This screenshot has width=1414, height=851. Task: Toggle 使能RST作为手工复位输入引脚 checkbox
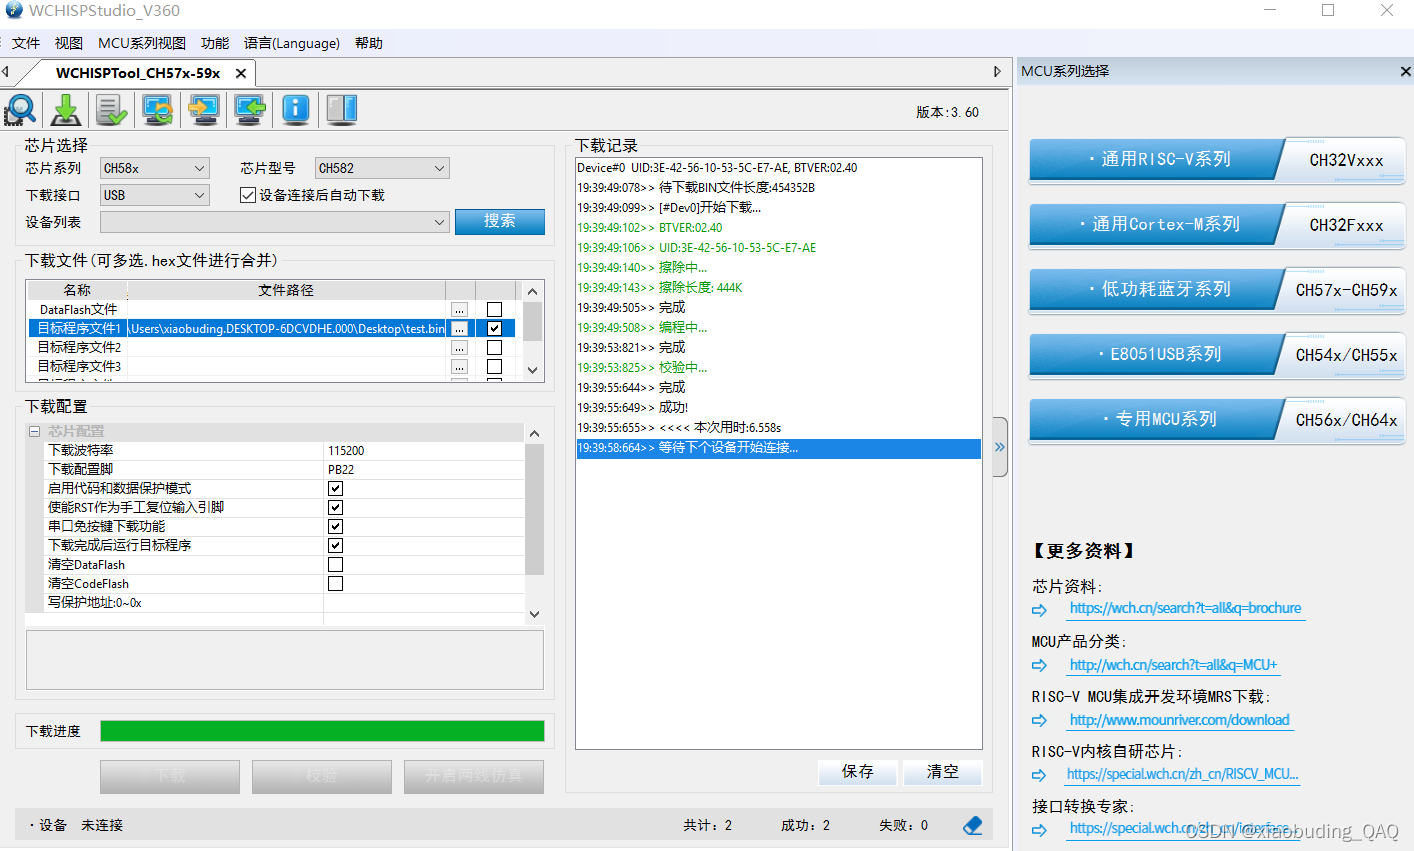point(335,507)
